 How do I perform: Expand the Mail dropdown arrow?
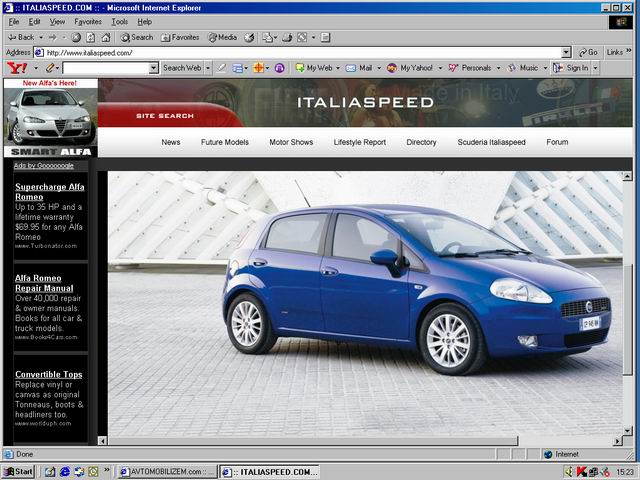tap(379, 68)
